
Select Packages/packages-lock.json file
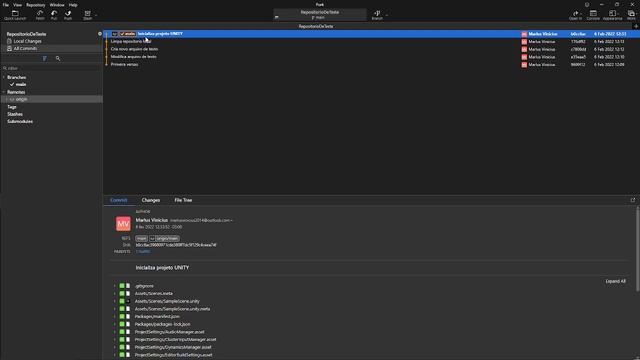click(x=162, y=324)
